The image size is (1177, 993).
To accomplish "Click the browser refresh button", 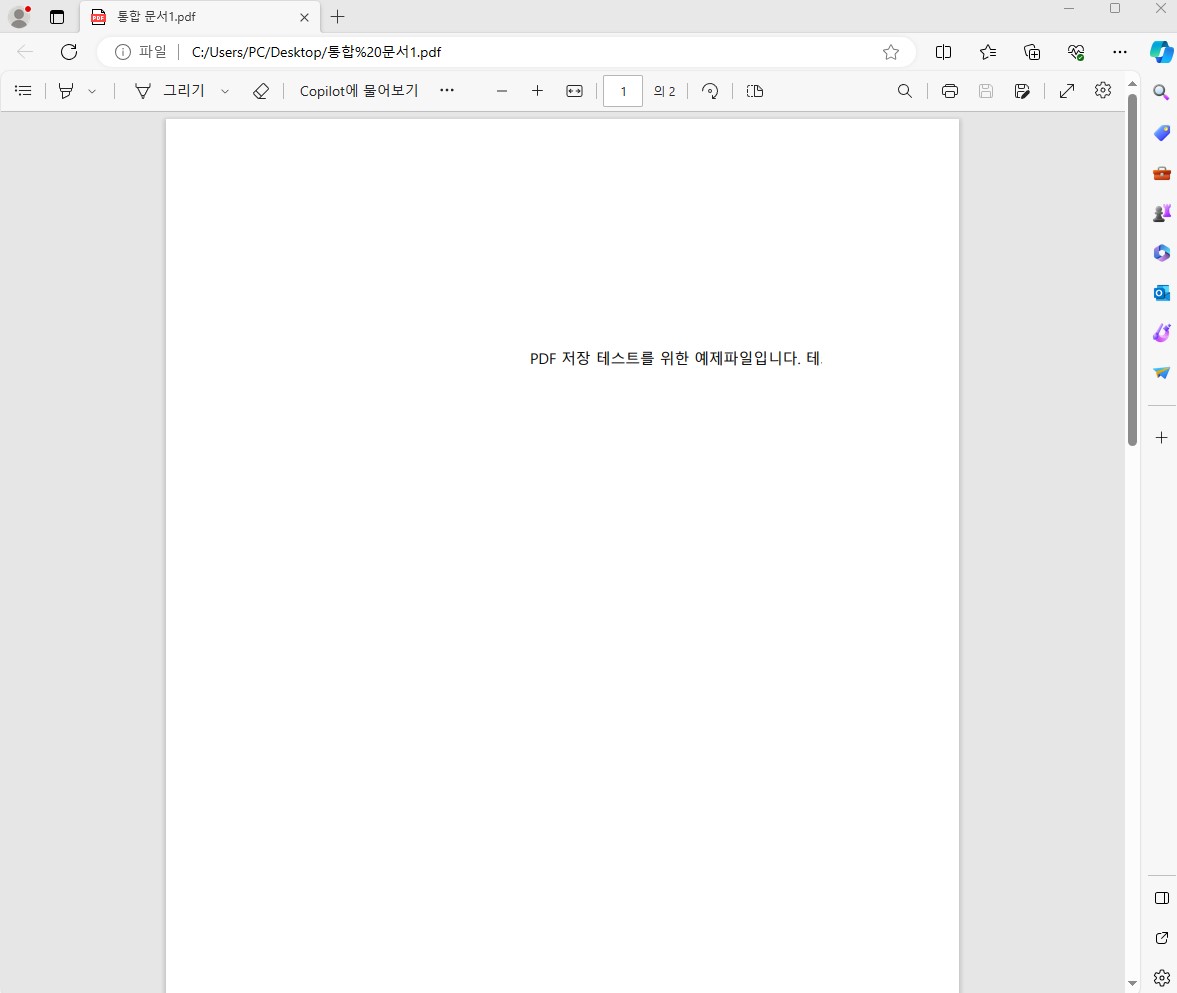I will [69, 52].
